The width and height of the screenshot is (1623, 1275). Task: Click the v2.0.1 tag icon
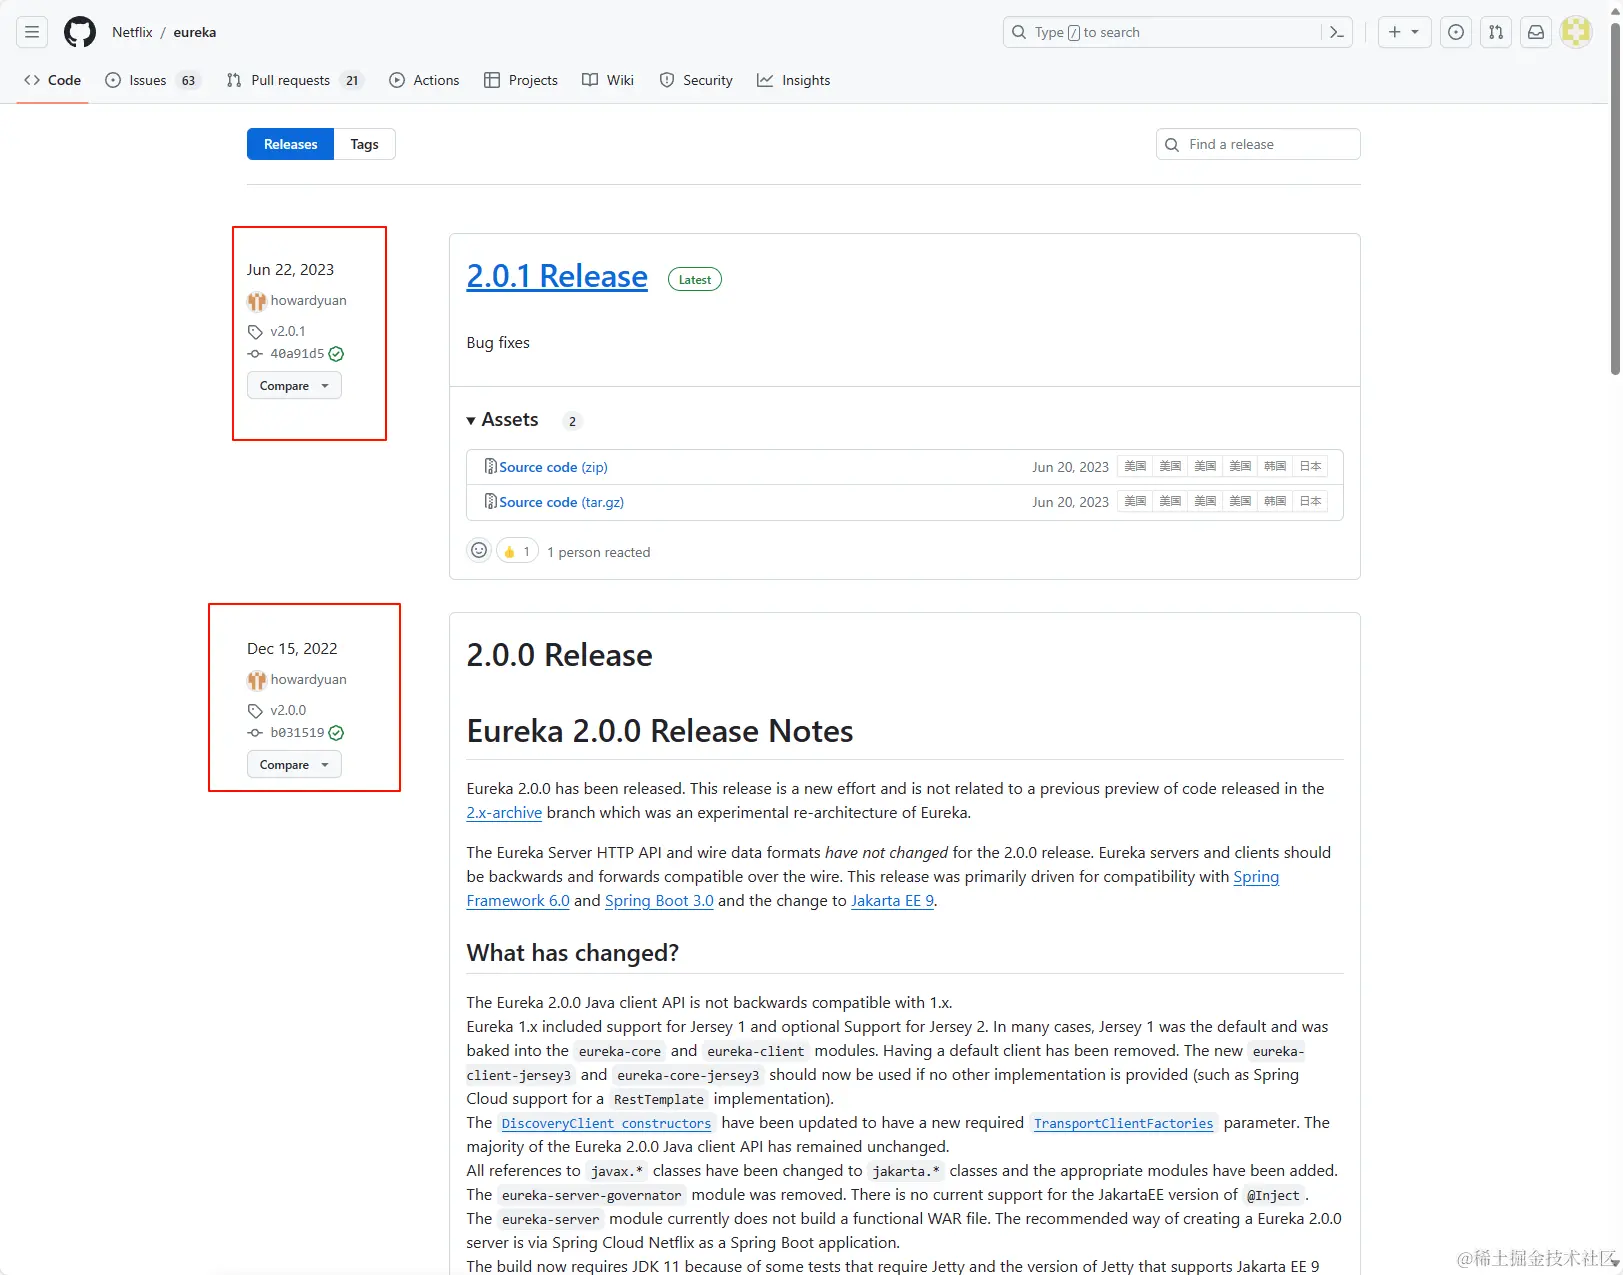255,331
